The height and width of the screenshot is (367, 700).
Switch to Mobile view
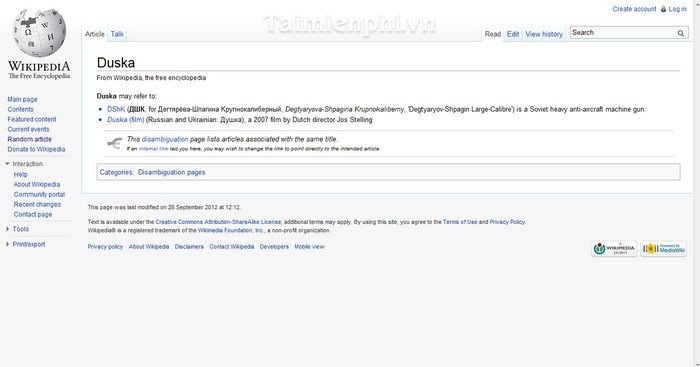[x=309, y=246]
